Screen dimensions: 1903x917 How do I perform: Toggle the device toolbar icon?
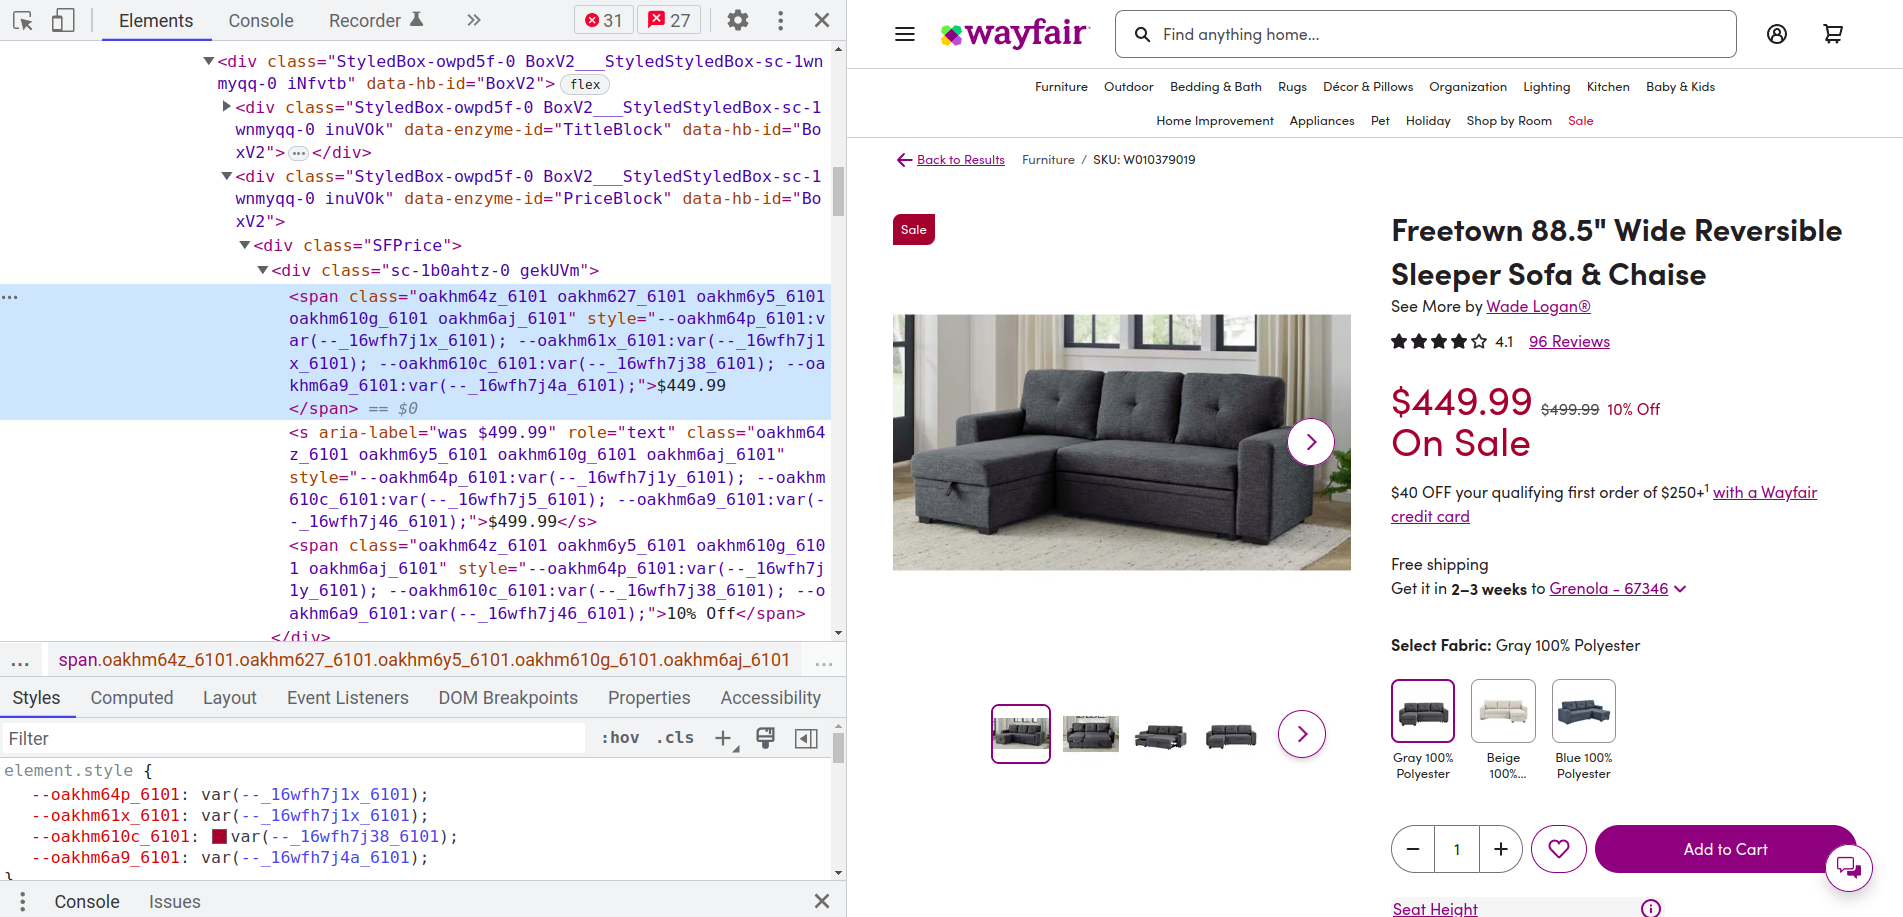(x=63, y=20)
